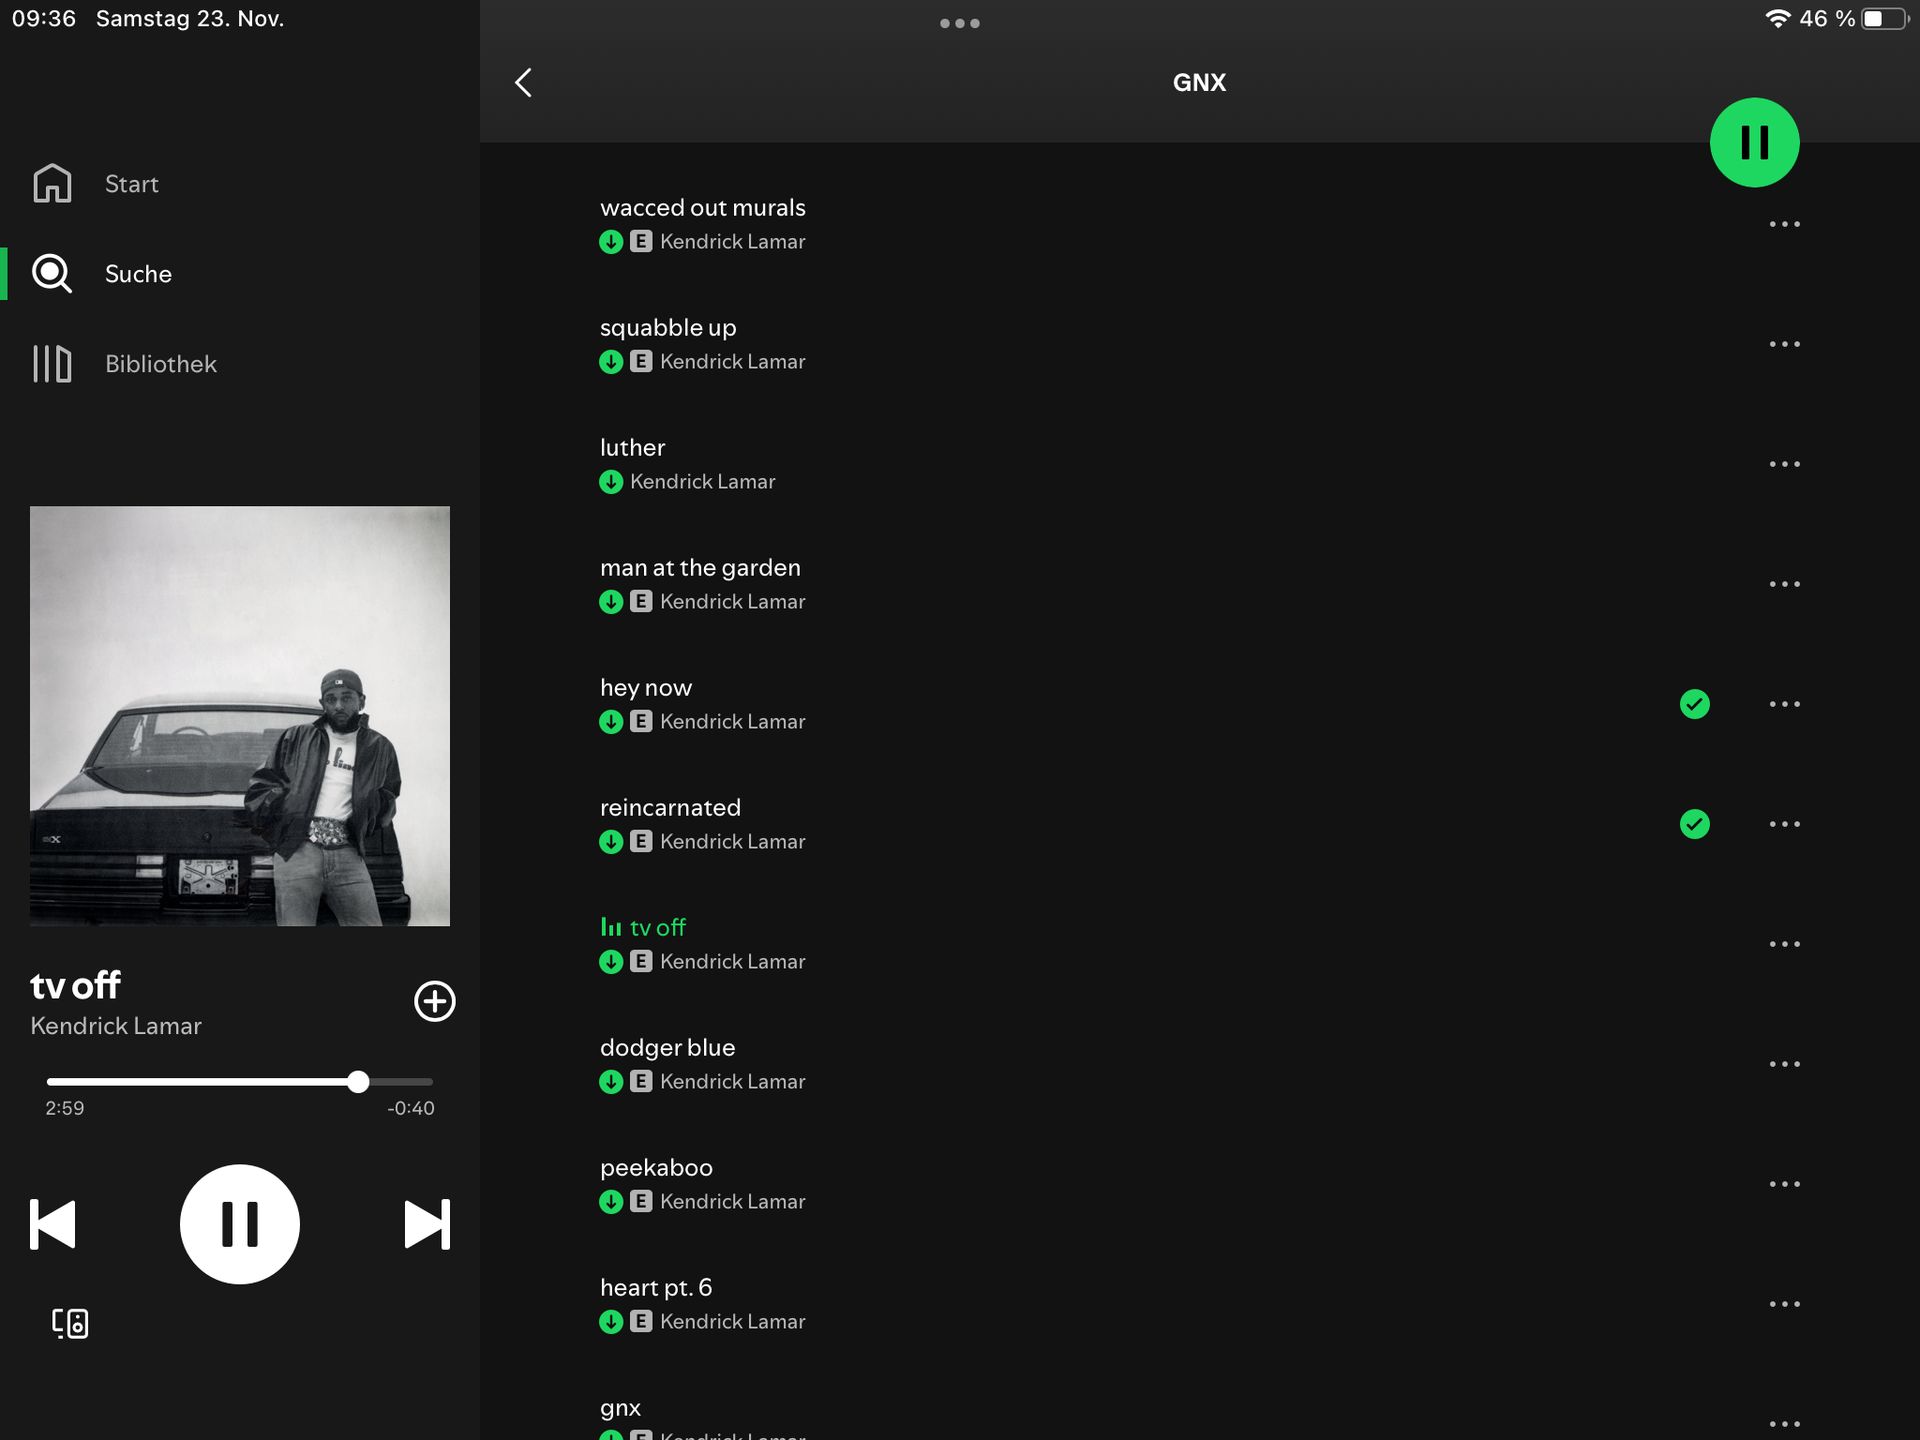Screen dimensions: 1920x1440
Task: Open more options for luther
Action: click(1784, 464)
